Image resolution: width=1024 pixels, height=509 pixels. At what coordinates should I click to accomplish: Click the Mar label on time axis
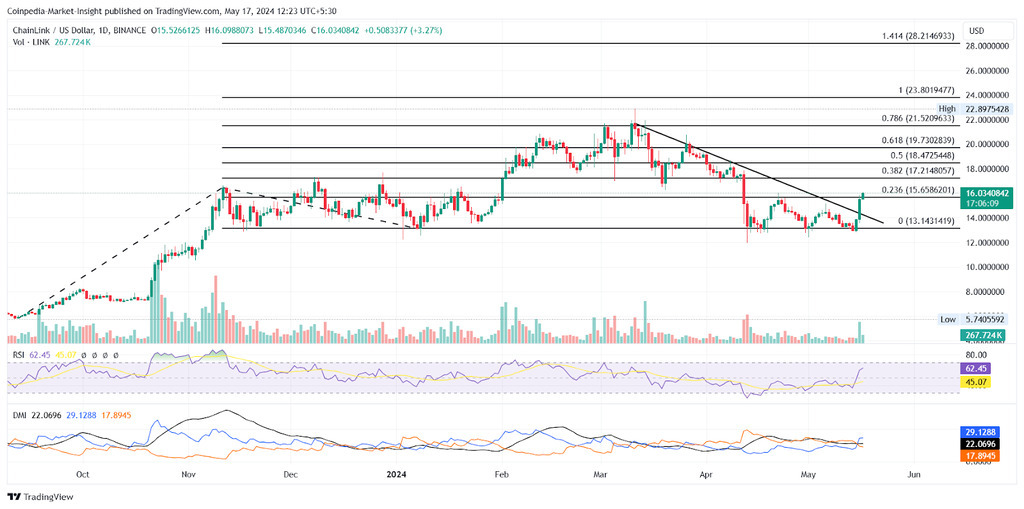(x=600, y=476)
